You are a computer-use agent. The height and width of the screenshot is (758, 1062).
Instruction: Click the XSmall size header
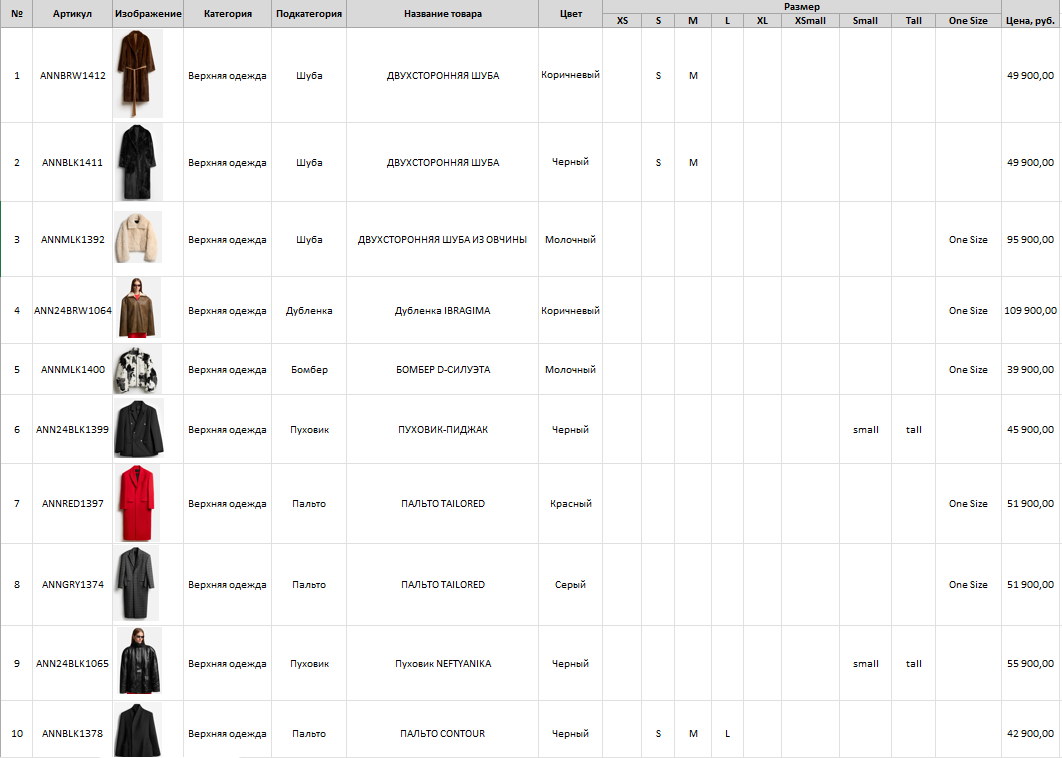pyautogui.click(x=810, y=20)
